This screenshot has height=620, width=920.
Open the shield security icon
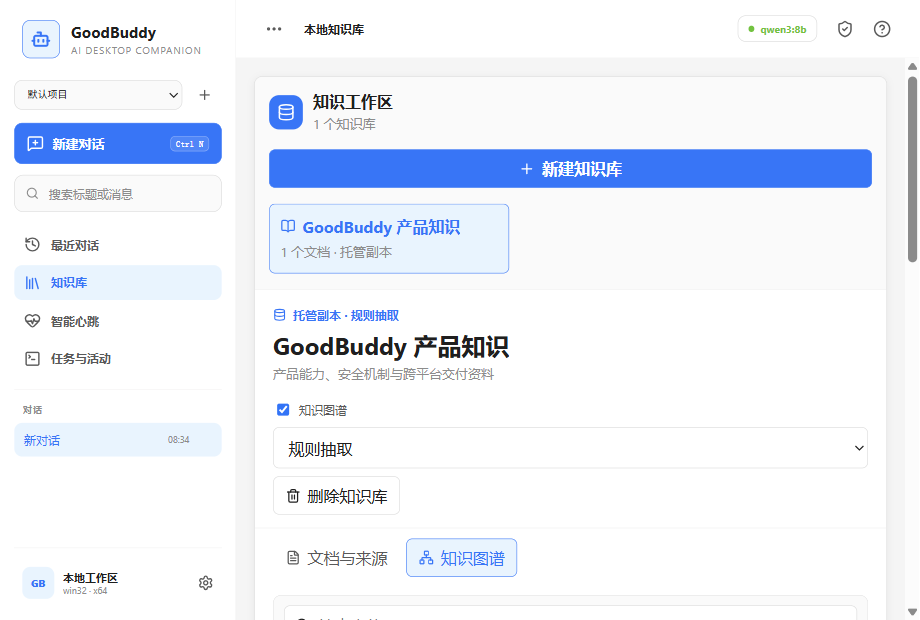(845, 29)
